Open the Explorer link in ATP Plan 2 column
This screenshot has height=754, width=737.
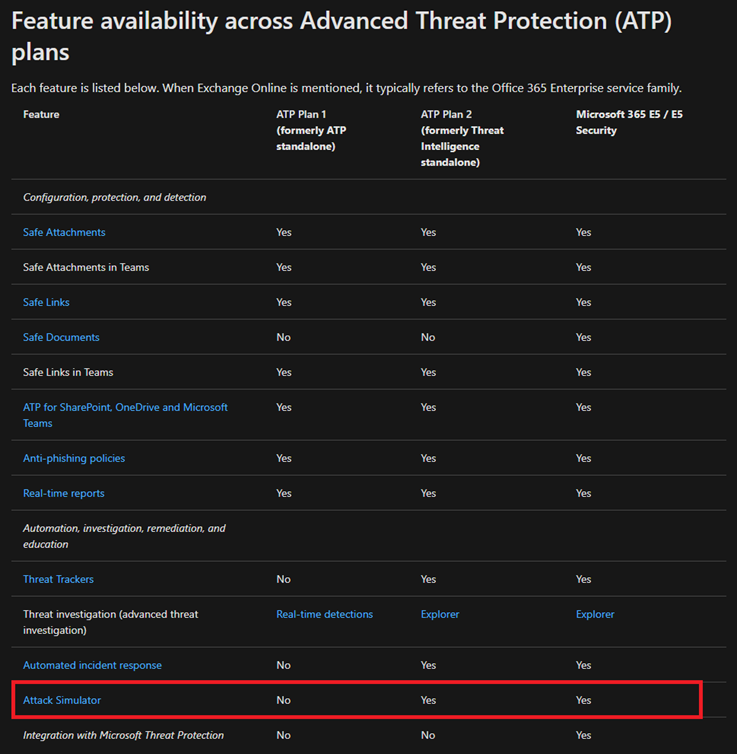(x=440, y=615)
